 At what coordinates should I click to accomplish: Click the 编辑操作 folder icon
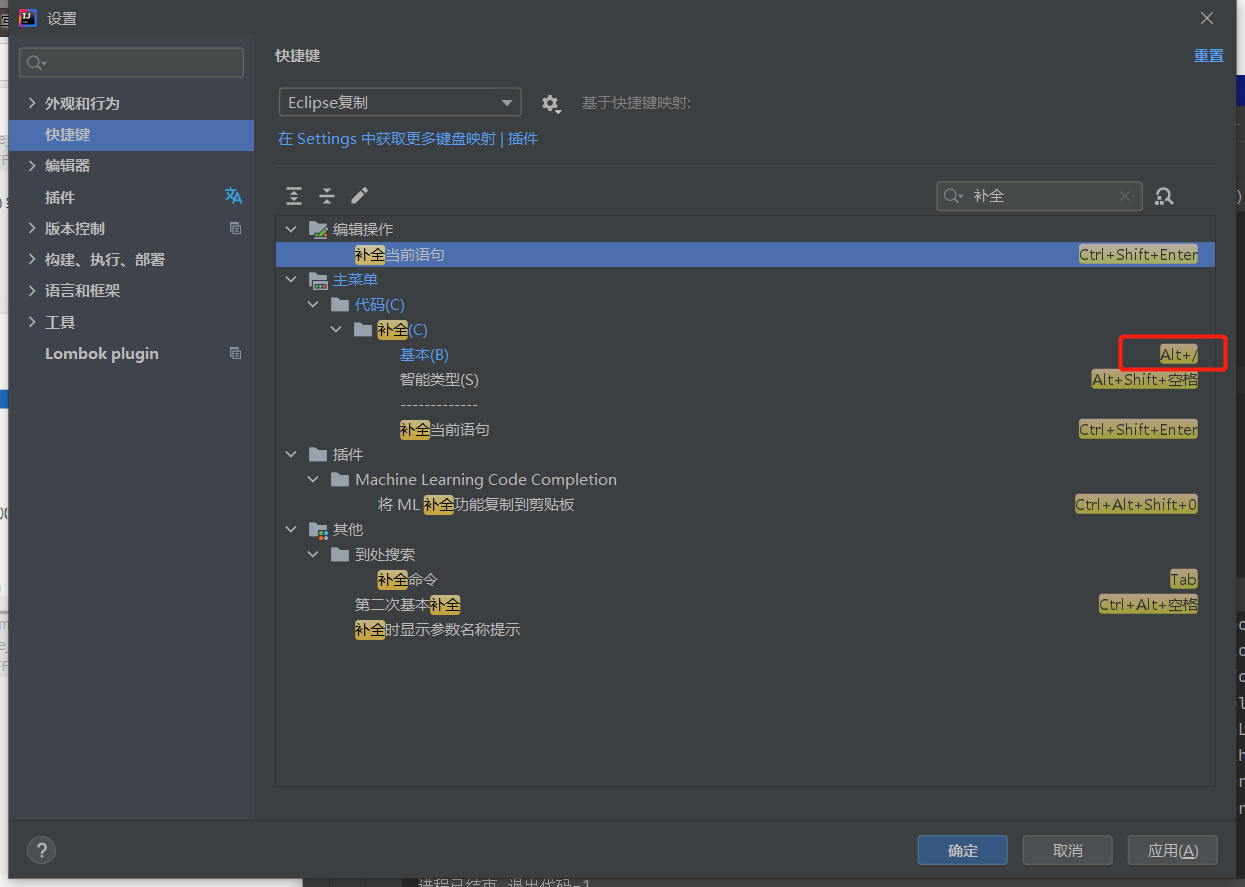point(318,229)
